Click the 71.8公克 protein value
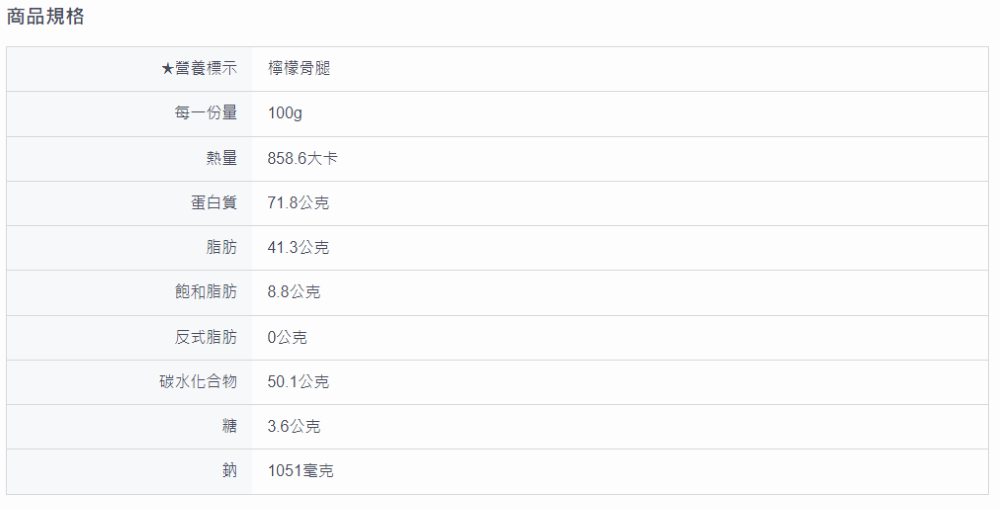Image resolution: width=1000 pixels, height=509 pixels. pos(298,203)
